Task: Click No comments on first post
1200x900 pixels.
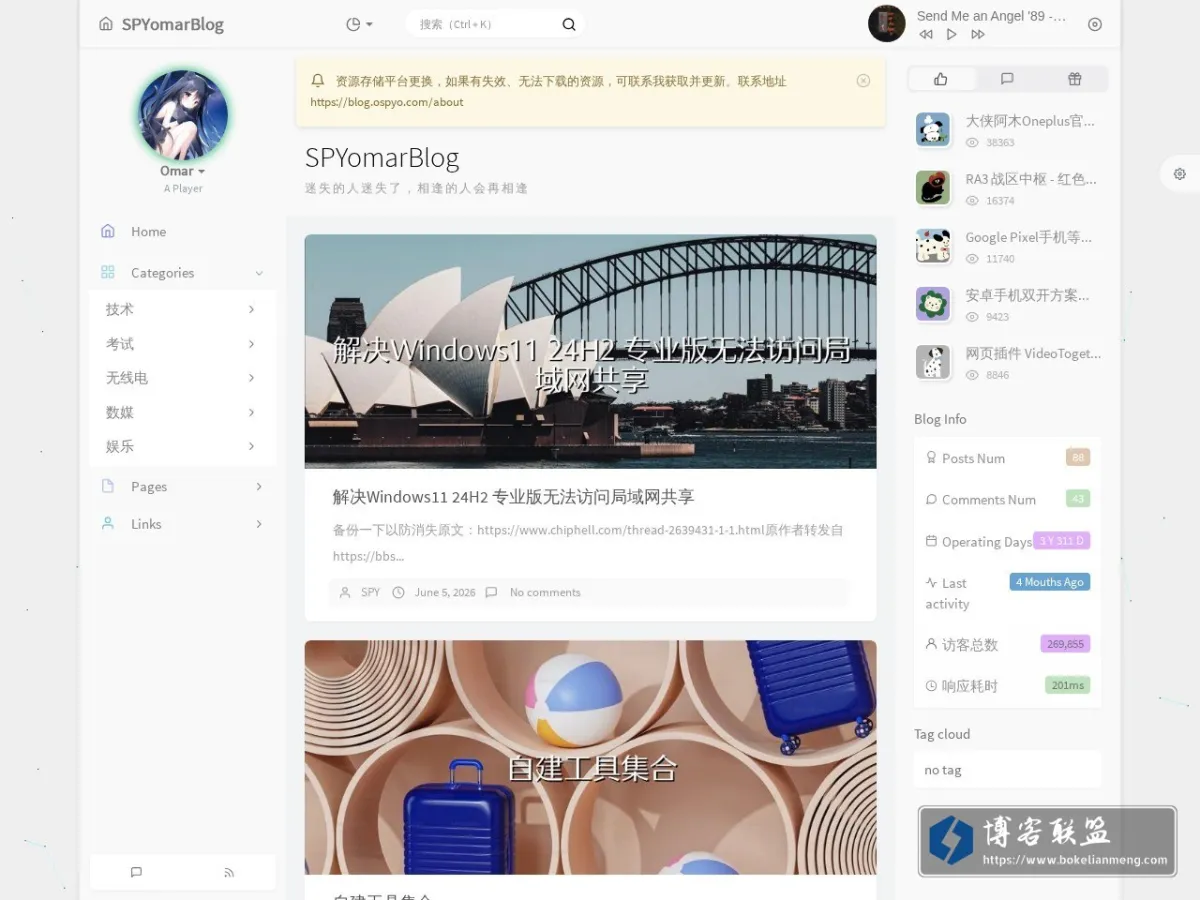Action: click(x=545, y=592)
